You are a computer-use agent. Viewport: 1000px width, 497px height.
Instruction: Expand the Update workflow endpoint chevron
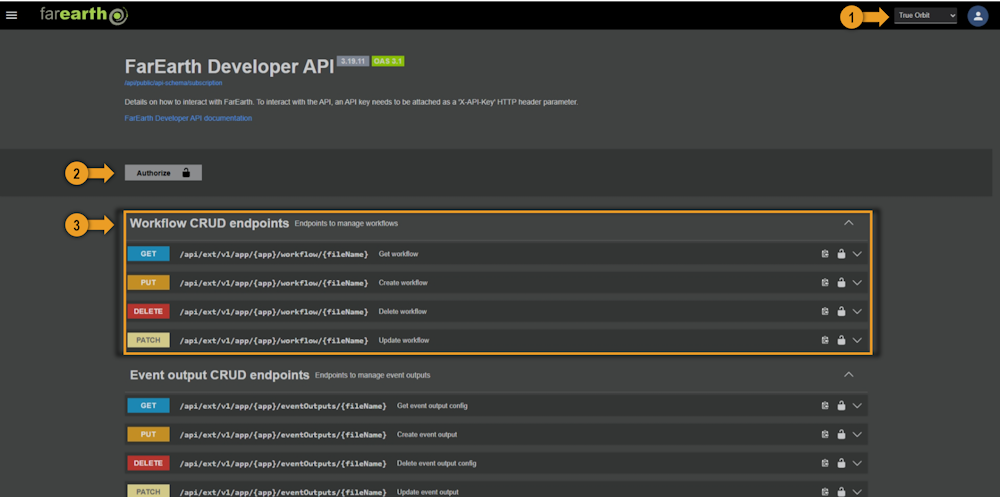pyautogui.click(x=857, y=340)
